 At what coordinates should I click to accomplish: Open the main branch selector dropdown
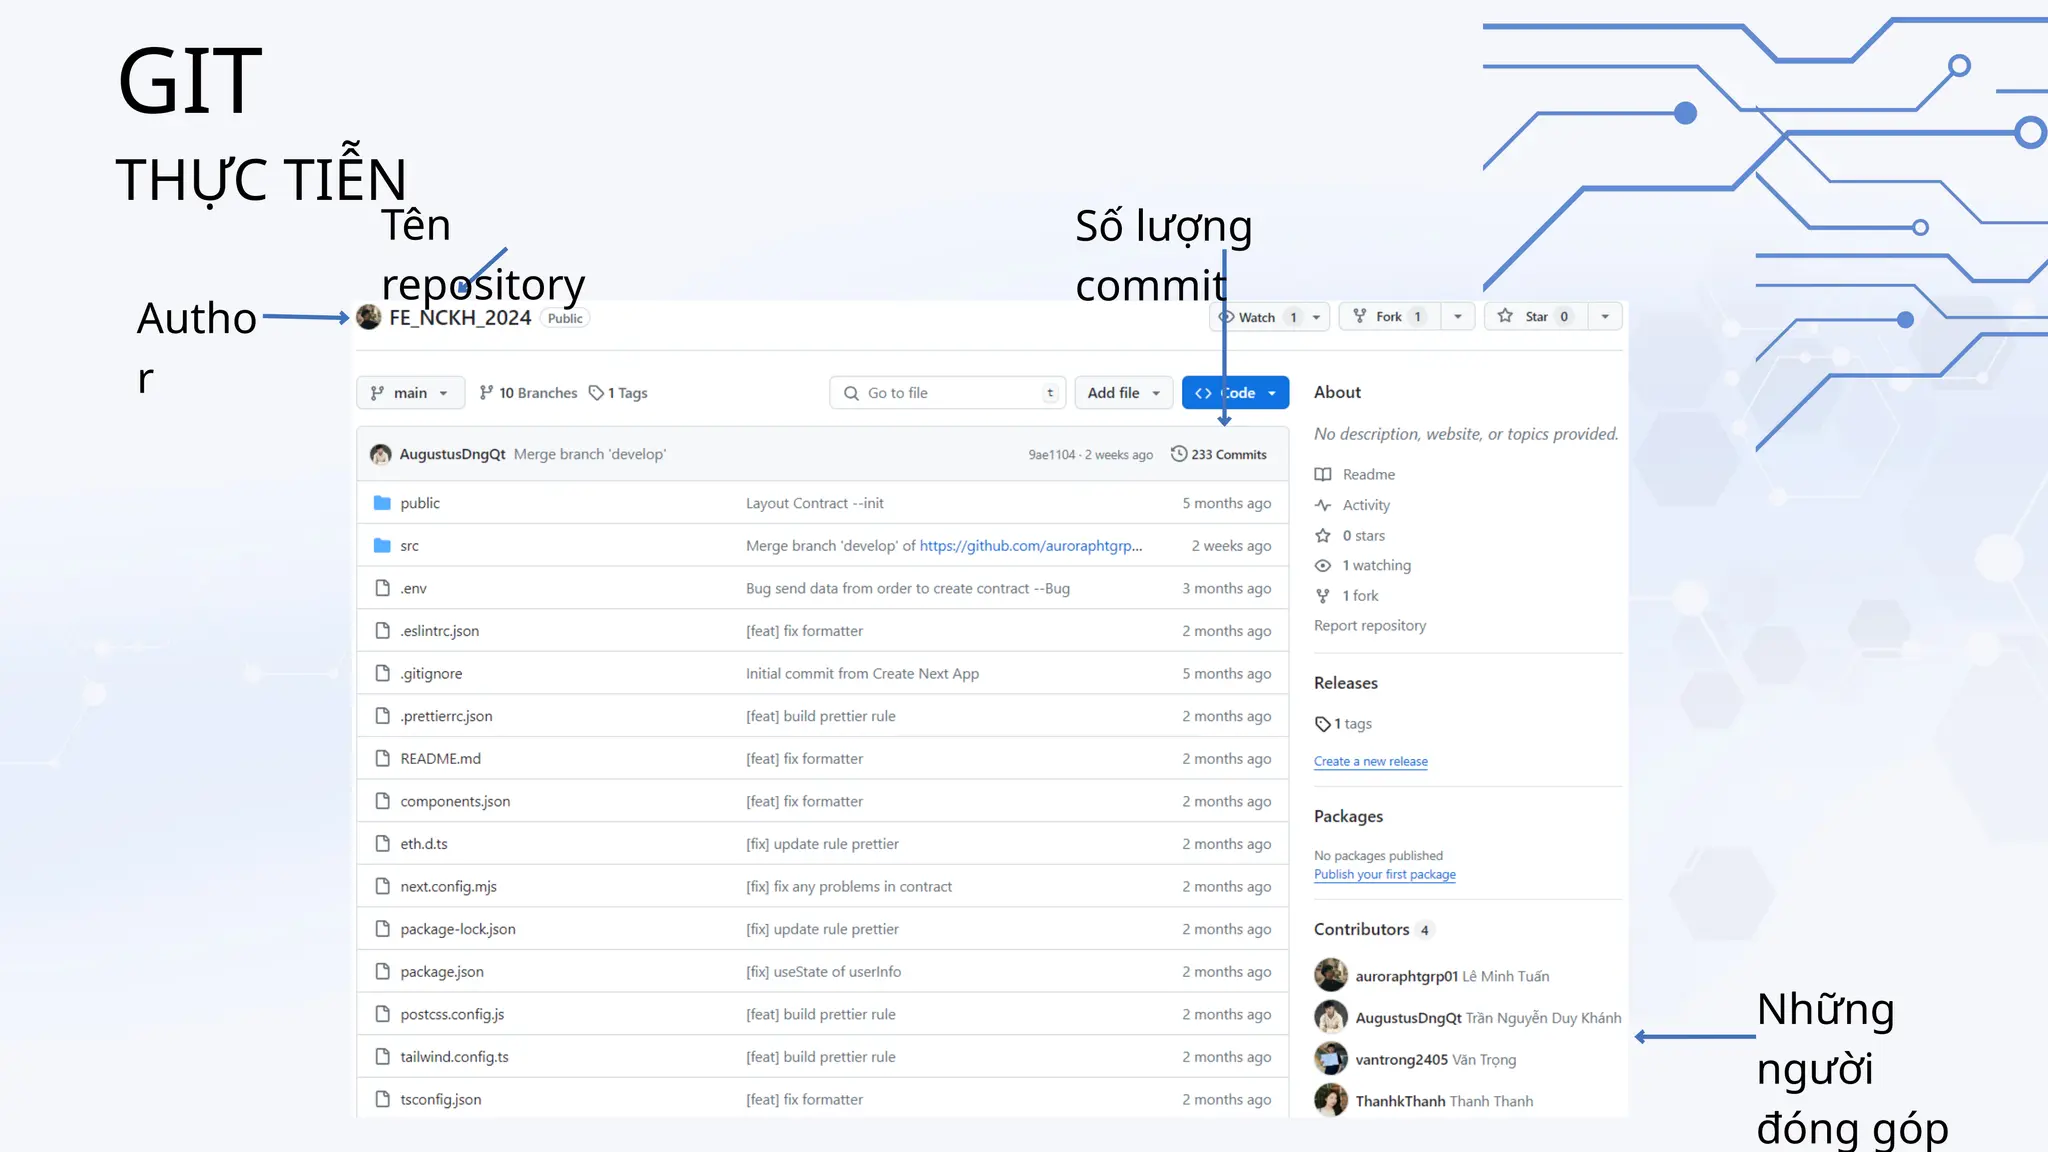[410, 393]
